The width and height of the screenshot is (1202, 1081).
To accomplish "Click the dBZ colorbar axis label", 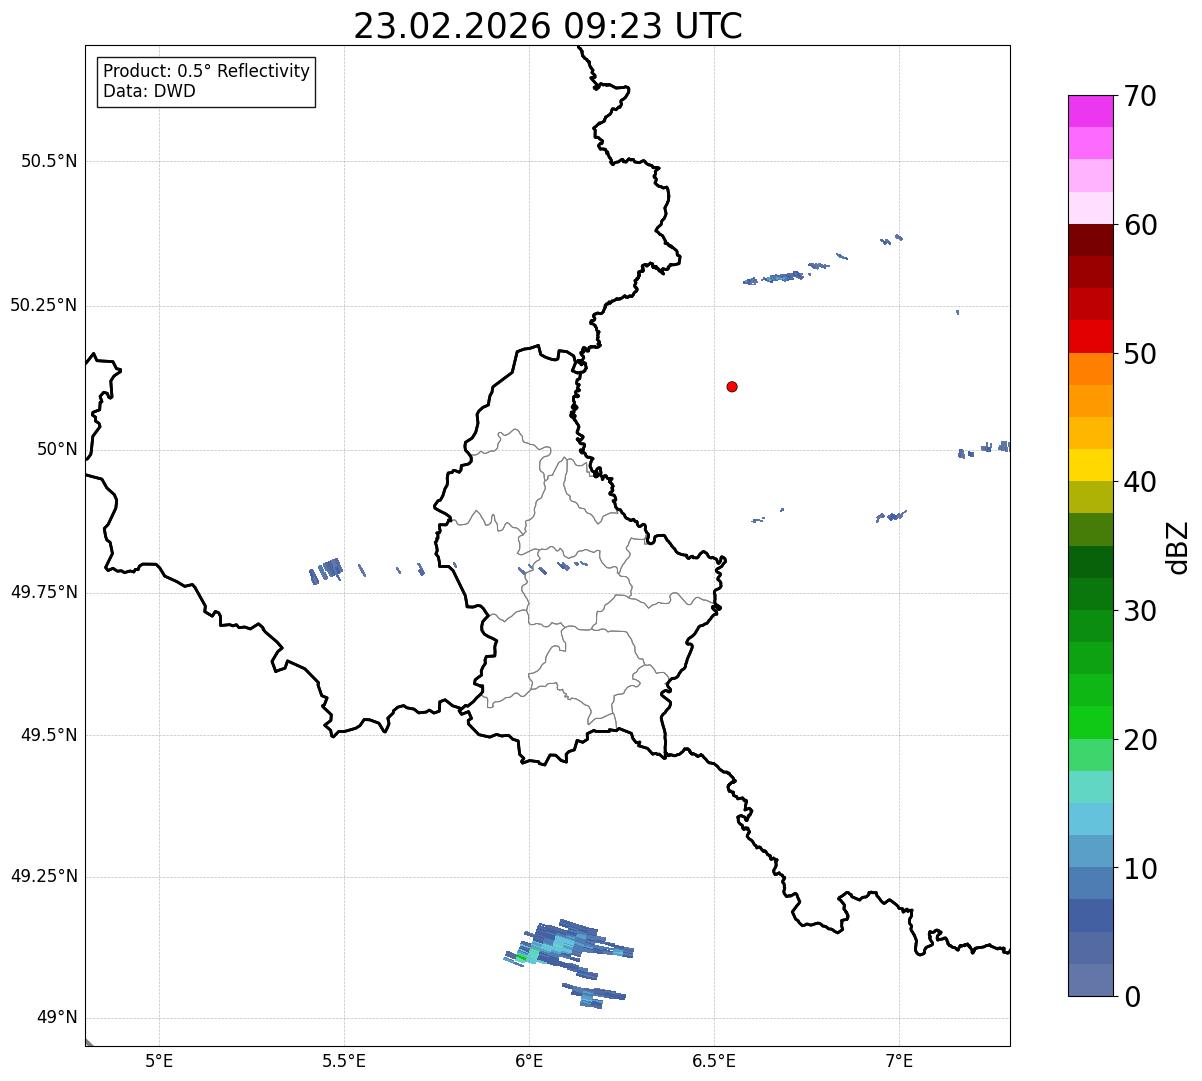I will pos(1177,546).
